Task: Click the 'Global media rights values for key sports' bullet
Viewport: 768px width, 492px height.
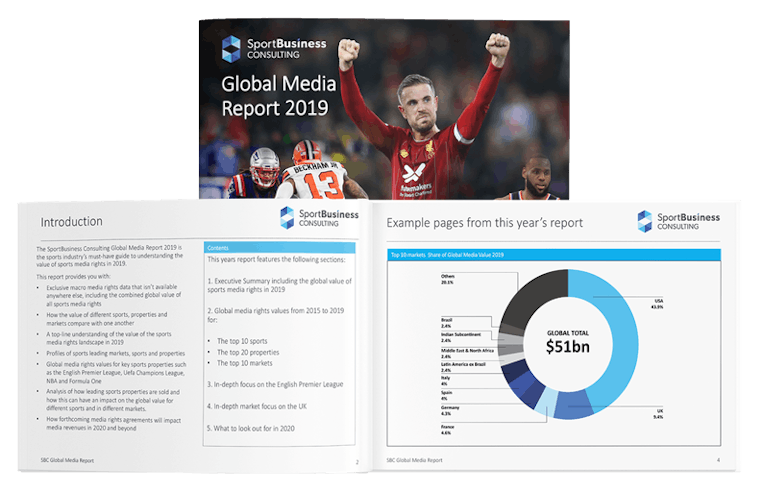Action: click(x=116, y=372)
